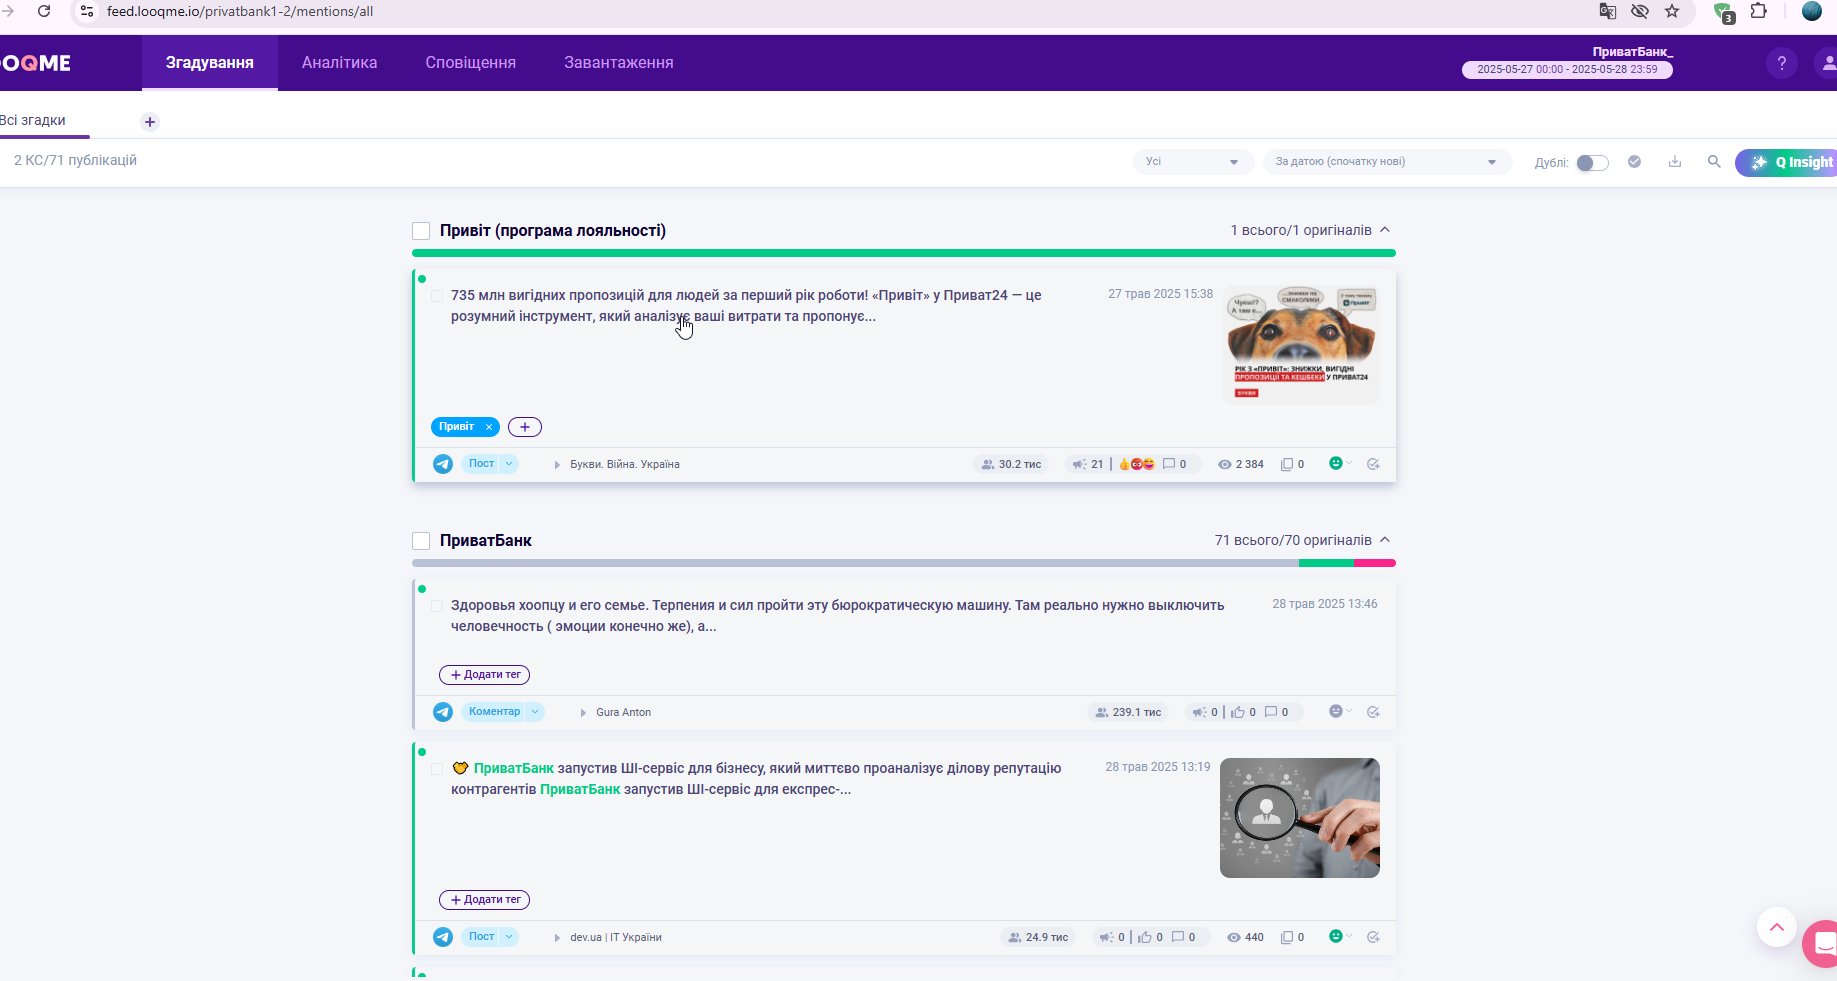Collapse the ПриватБанк group
Image resolution: width=1837 pixels, height=981 pixels.
pos(1385,540)
